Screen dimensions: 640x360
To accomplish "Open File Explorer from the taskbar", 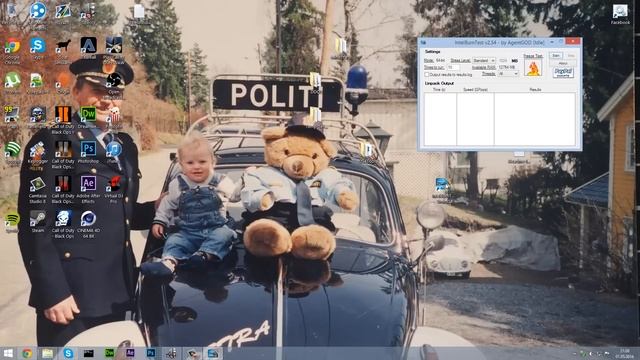I will pos(47,353).
